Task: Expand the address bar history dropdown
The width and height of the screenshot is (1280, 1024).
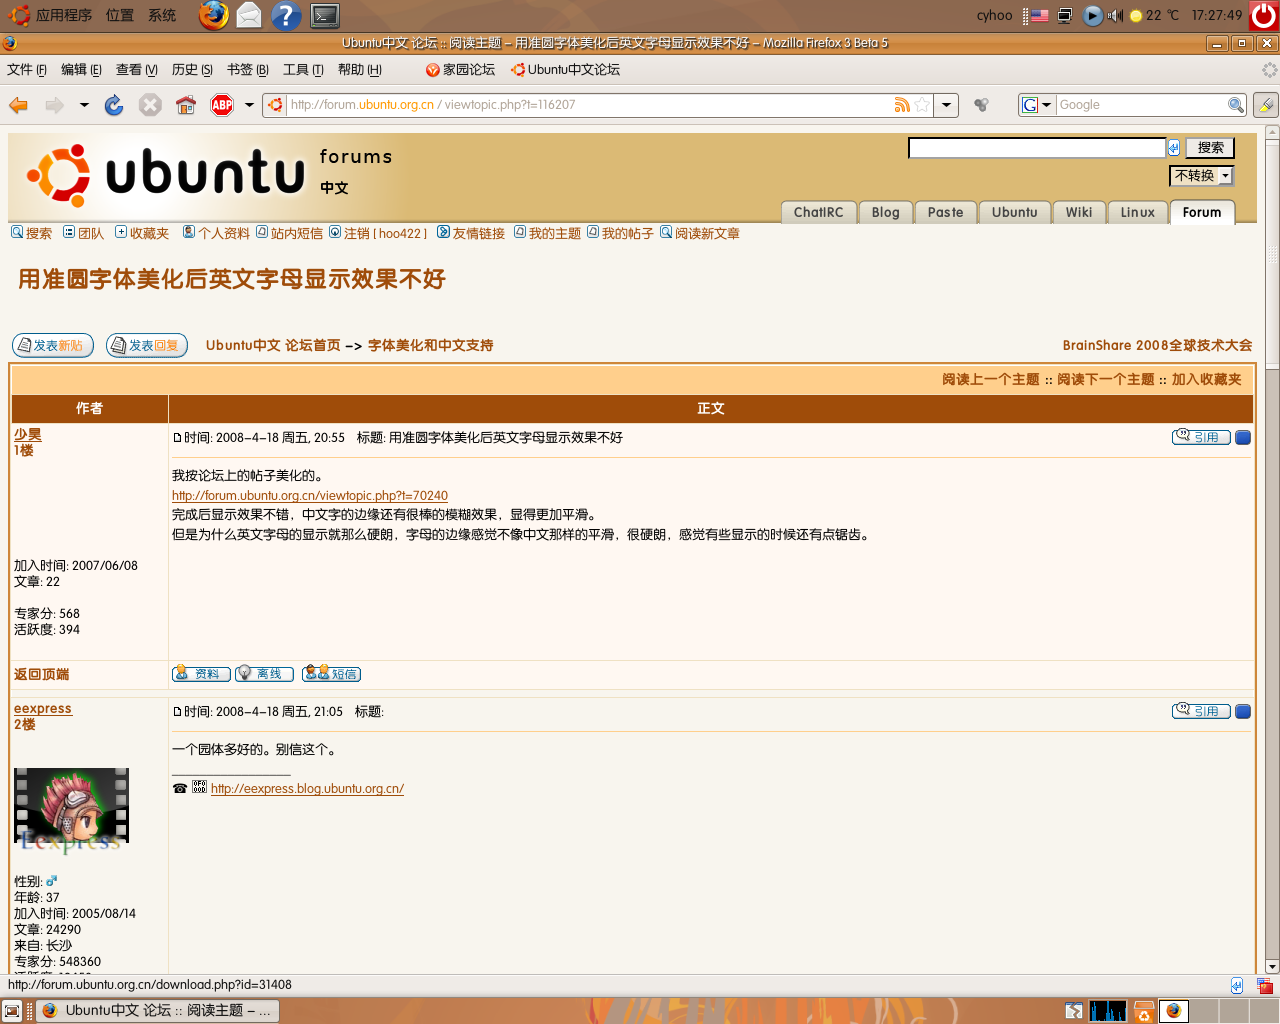Action: pos(946,105)
